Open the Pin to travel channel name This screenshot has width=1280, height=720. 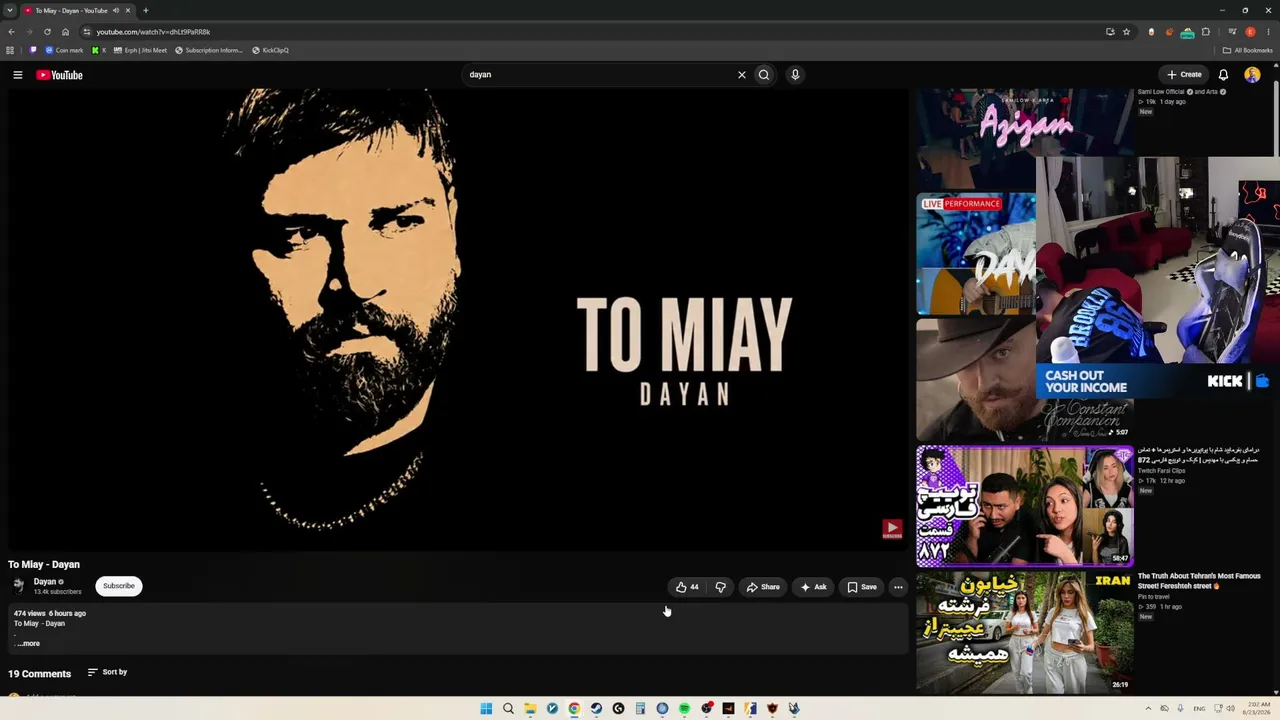[x=1154, y=597]
